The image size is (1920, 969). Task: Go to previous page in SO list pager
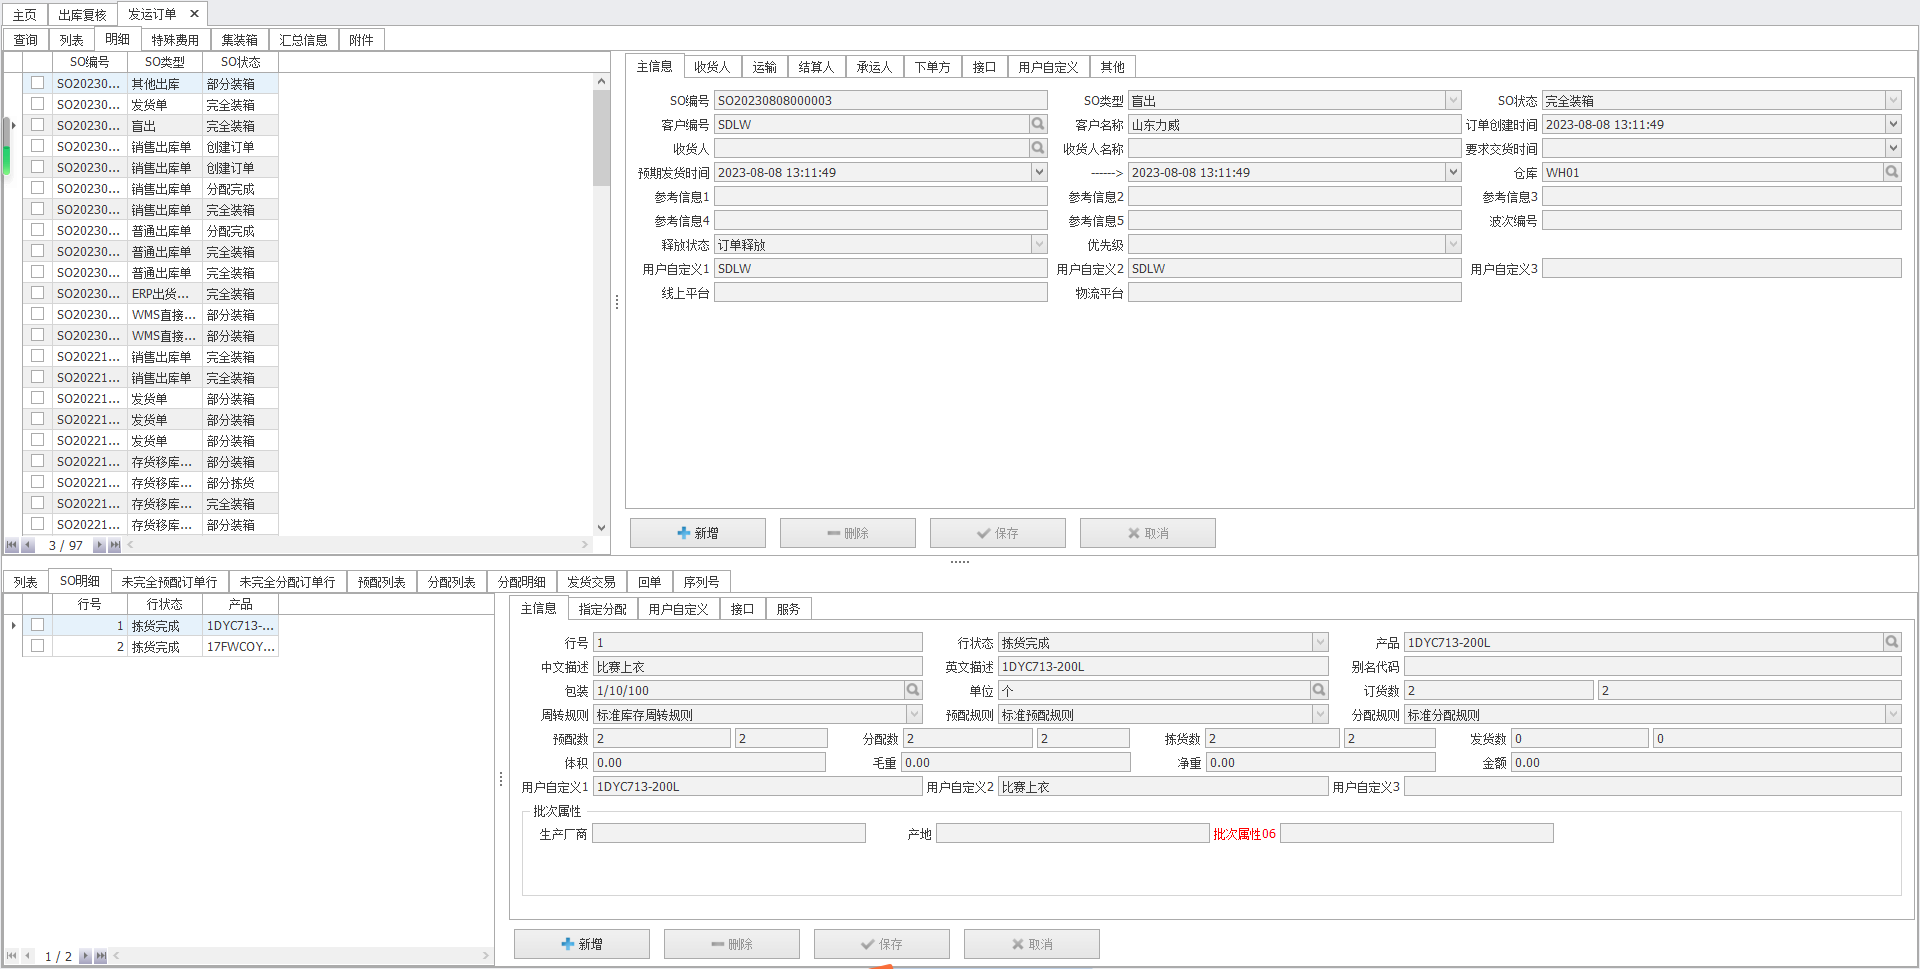pyautogui.click(x=28, y=545)
